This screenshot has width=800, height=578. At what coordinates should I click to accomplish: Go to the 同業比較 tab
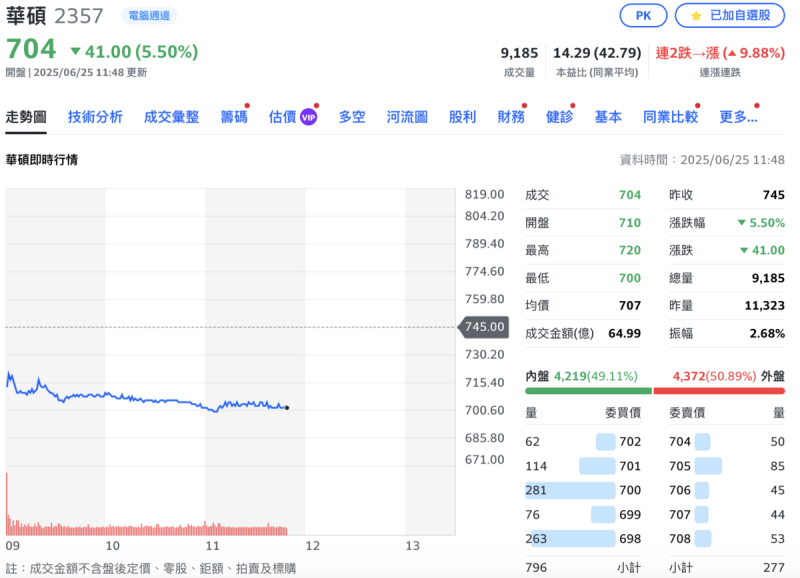[670, 117]
